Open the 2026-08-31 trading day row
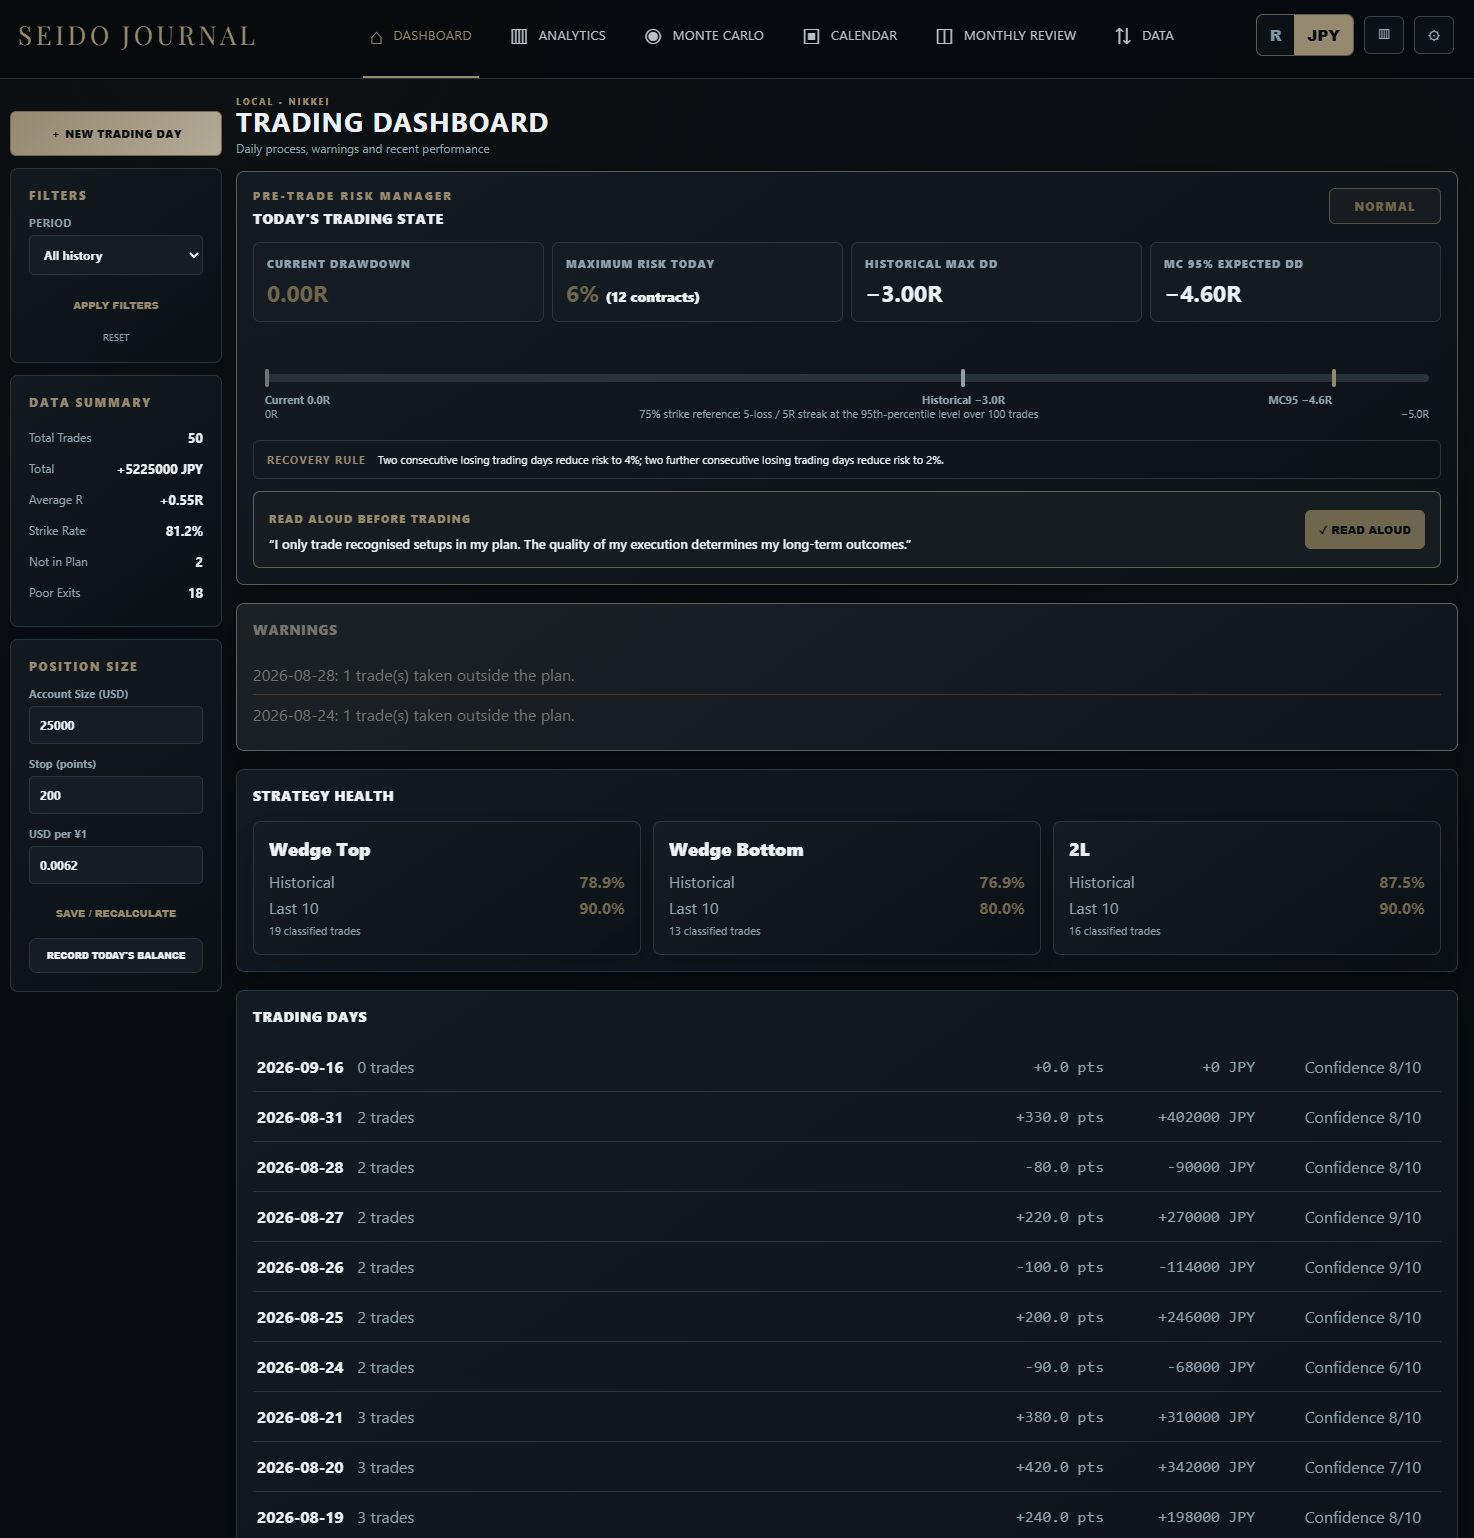The height and width of the screenshot is (1538, 1474). pyautogui.click(x=847, y=1117)
